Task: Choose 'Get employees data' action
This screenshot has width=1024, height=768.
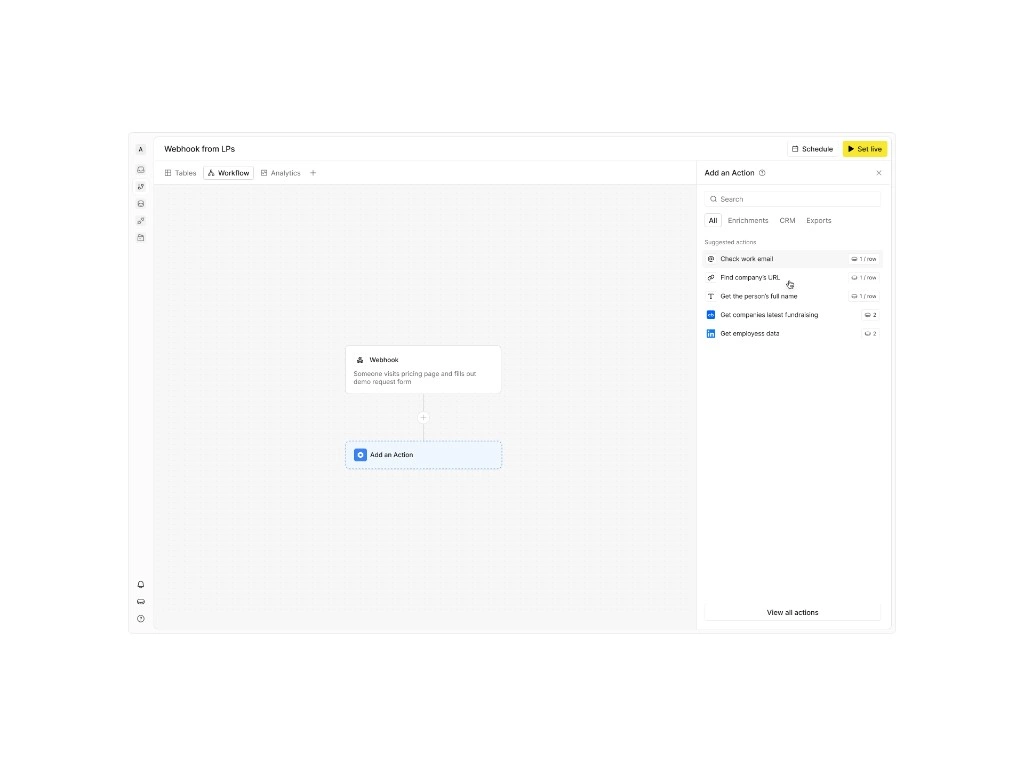Action: (792, 334)
